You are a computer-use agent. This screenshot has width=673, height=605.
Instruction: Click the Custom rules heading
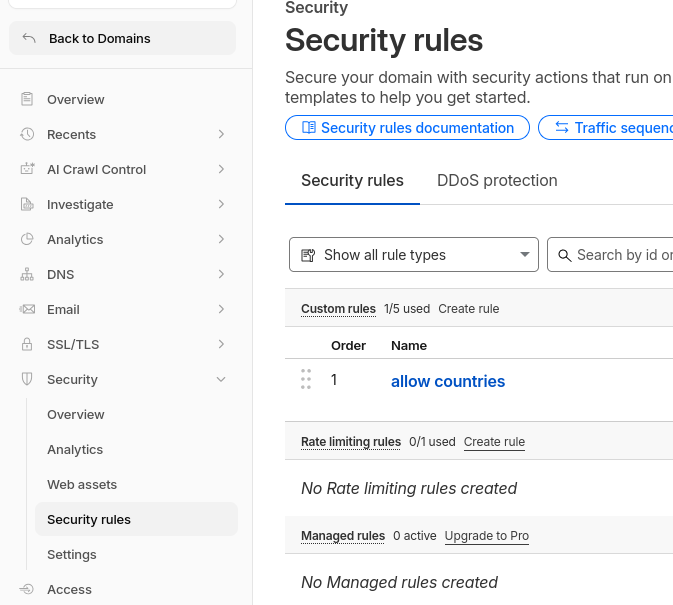[338, 309]
